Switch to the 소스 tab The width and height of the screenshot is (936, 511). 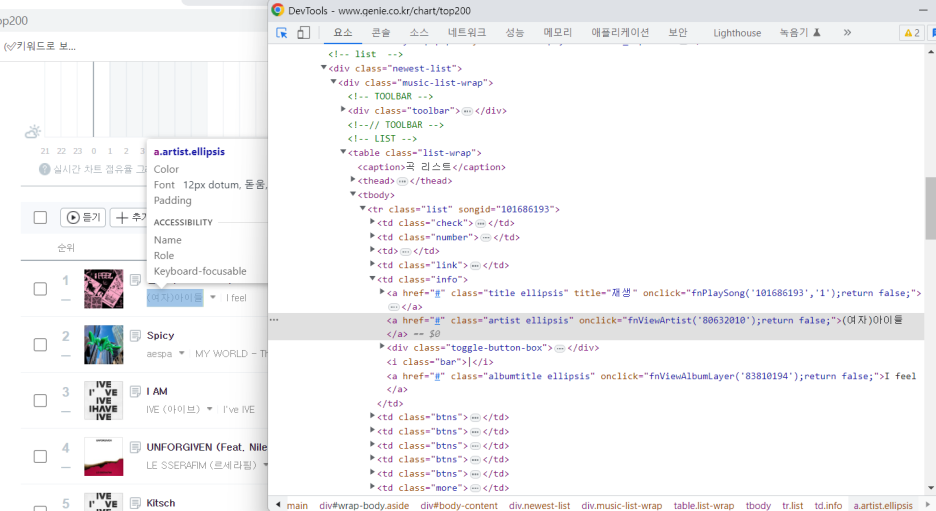coord(419,33)
